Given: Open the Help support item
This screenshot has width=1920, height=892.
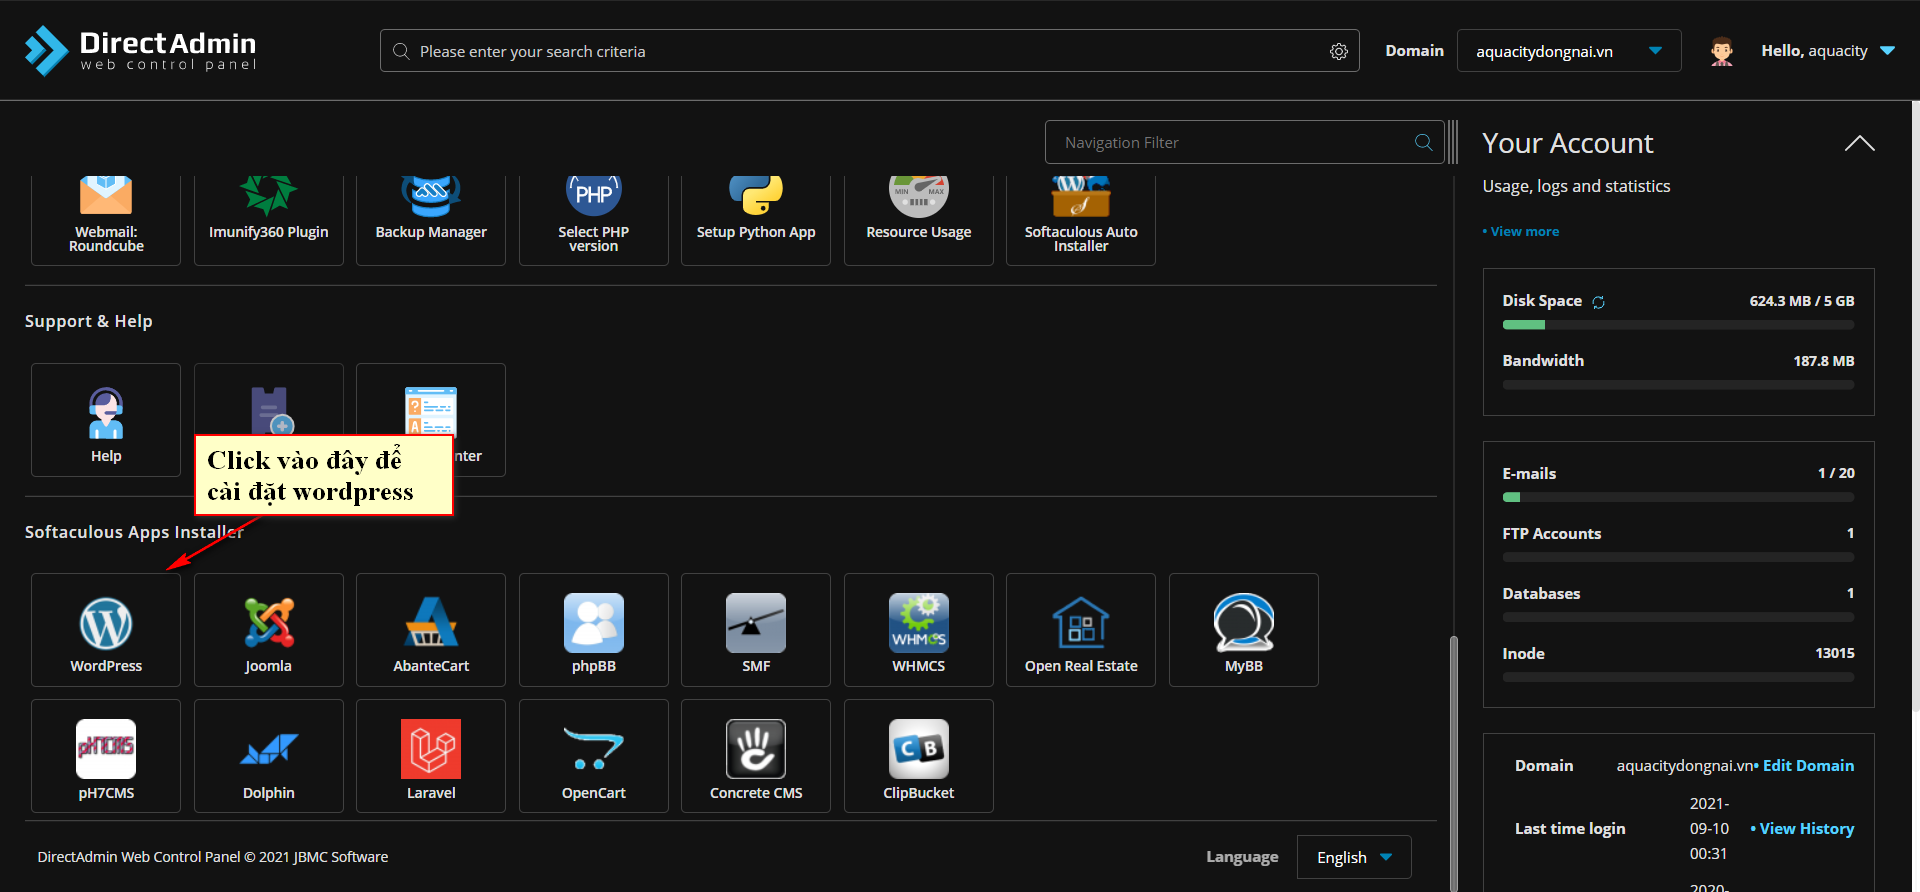Looking at the screenshot, I should tap(106, 420).
